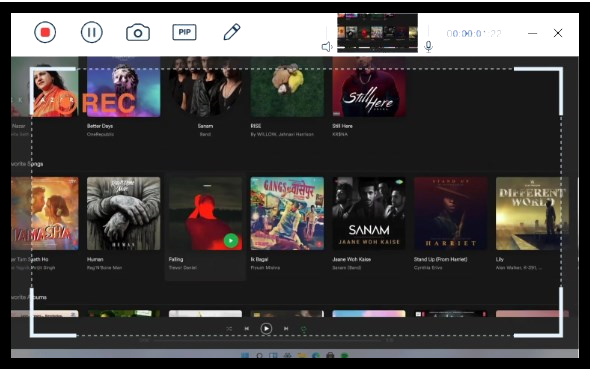This screenshot has width=612, height=384.
Task: Click the Human song title
Action: [x=95, y=260]
